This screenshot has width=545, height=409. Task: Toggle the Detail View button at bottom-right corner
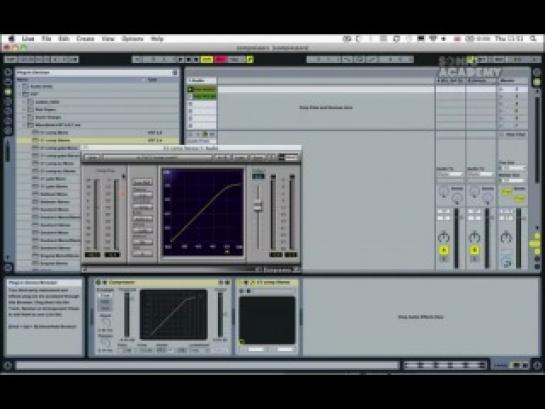click(537, 365)
